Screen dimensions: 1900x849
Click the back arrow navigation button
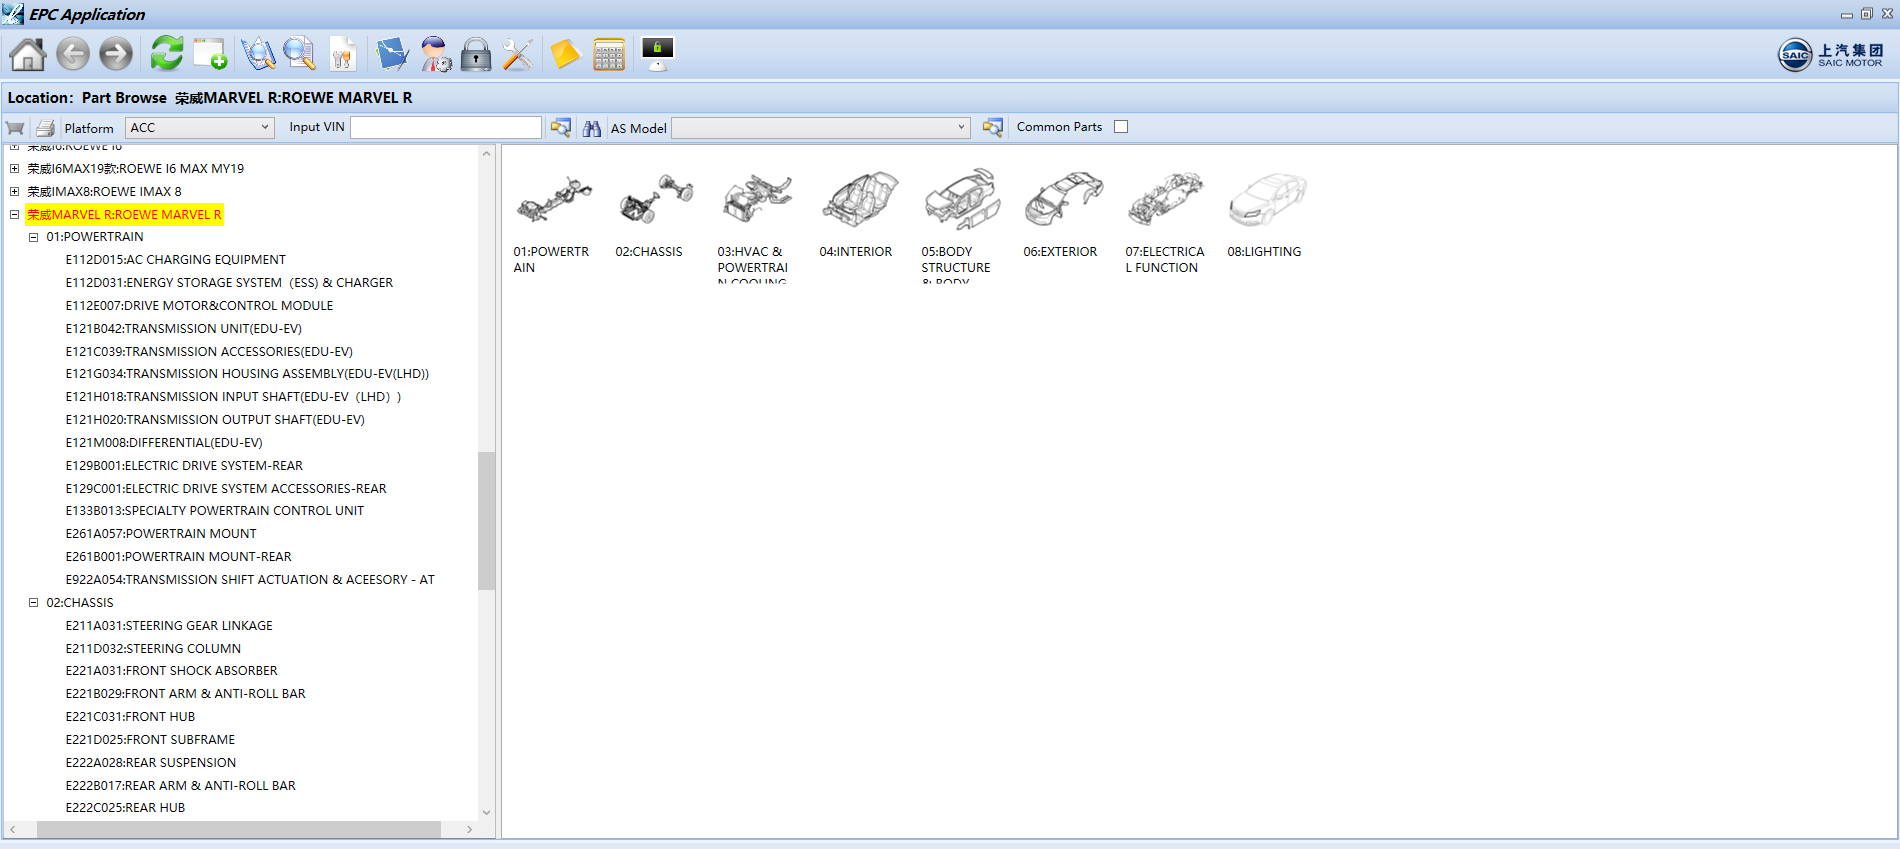(x=73, y=54)
